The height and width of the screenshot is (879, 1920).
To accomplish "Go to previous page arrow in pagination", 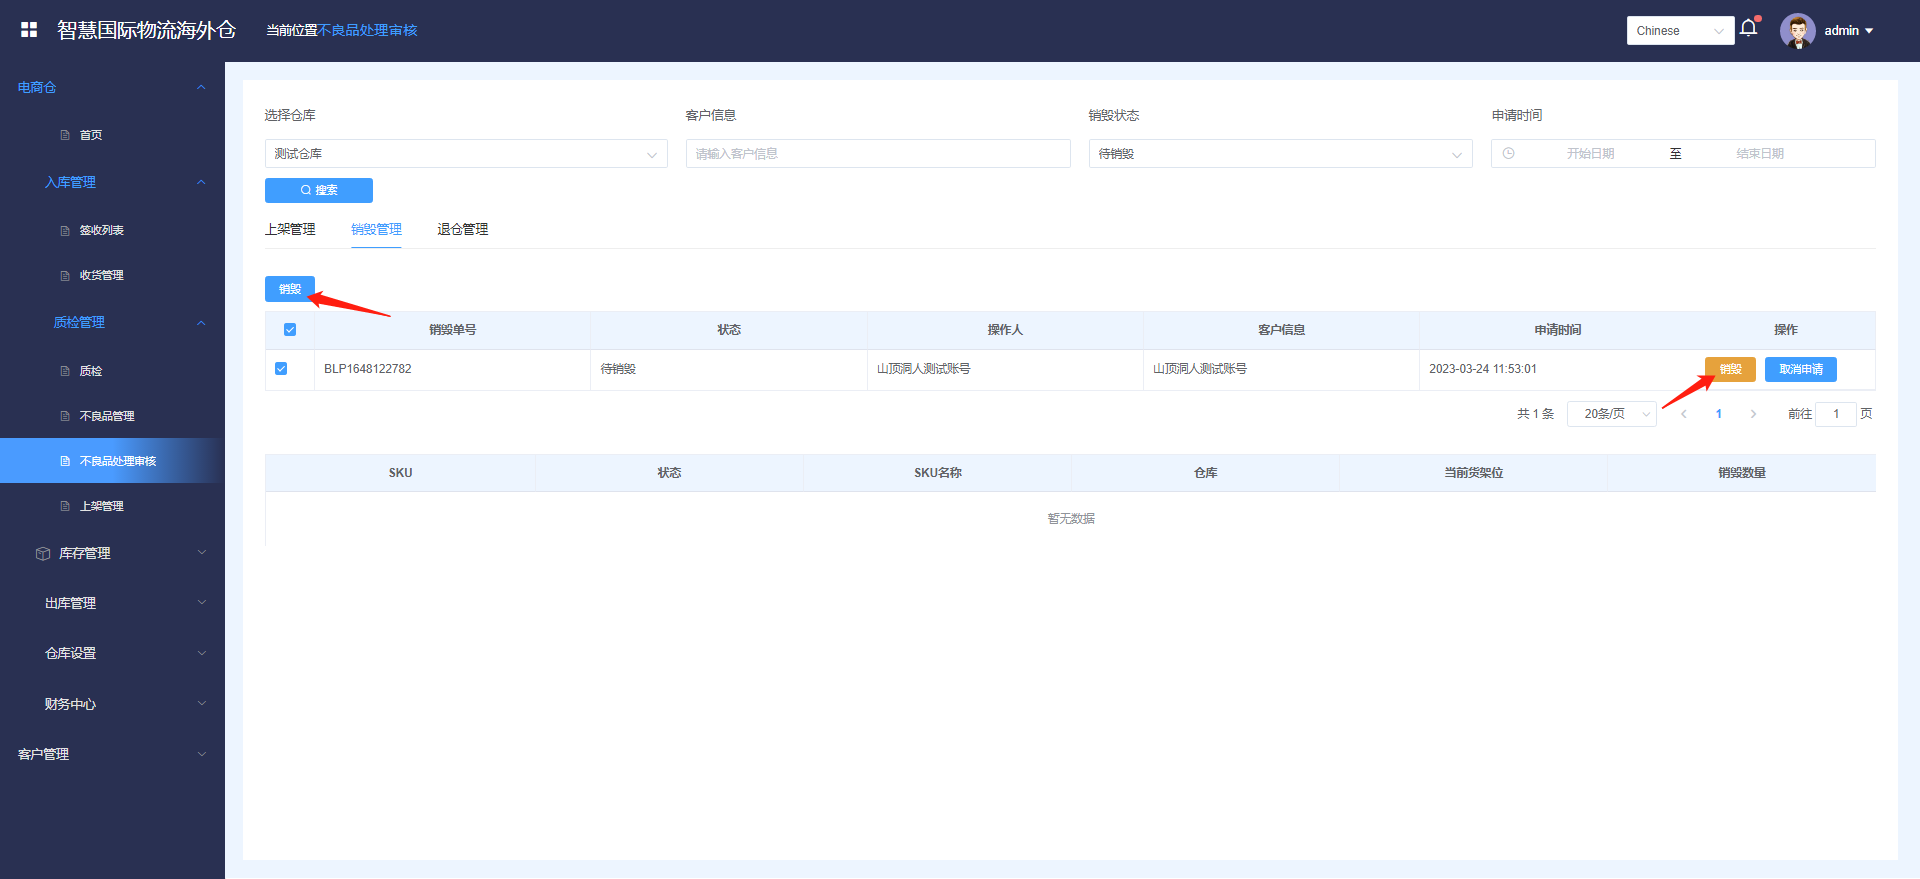I will point(1684,414).
